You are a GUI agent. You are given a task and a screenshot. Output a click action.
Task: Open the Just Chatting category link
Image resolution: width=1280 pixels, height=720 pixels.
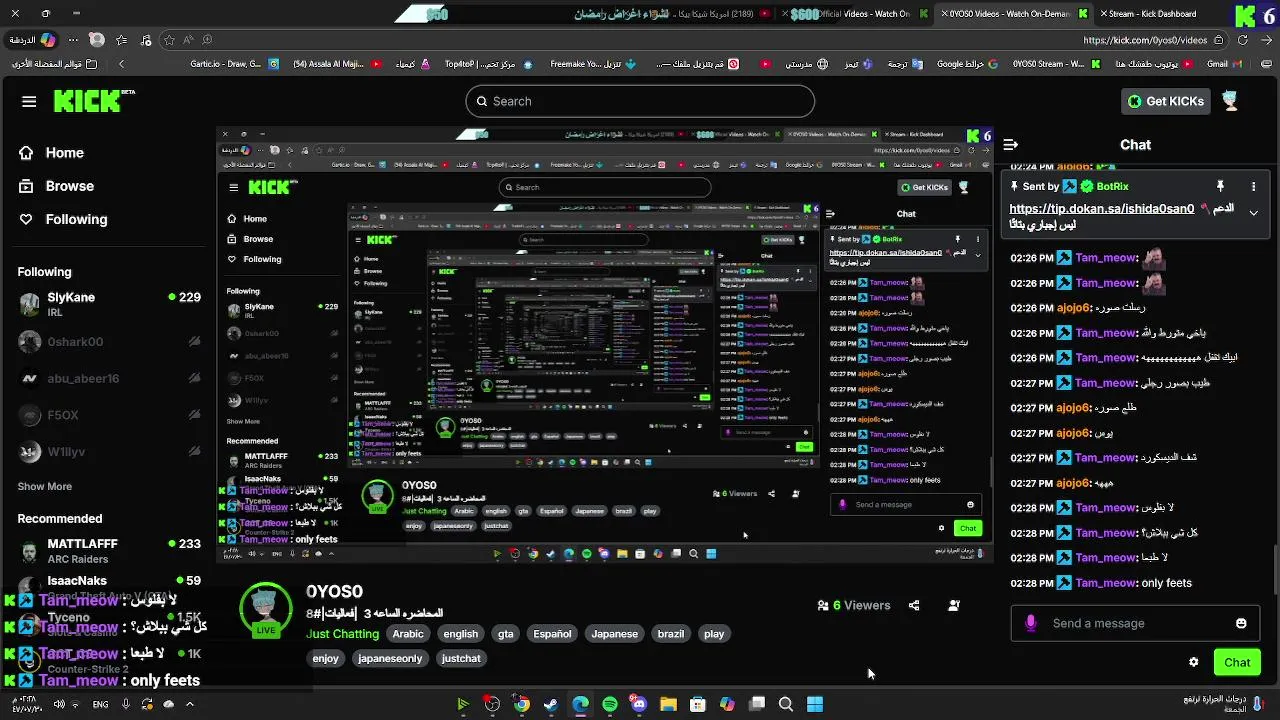343,634
